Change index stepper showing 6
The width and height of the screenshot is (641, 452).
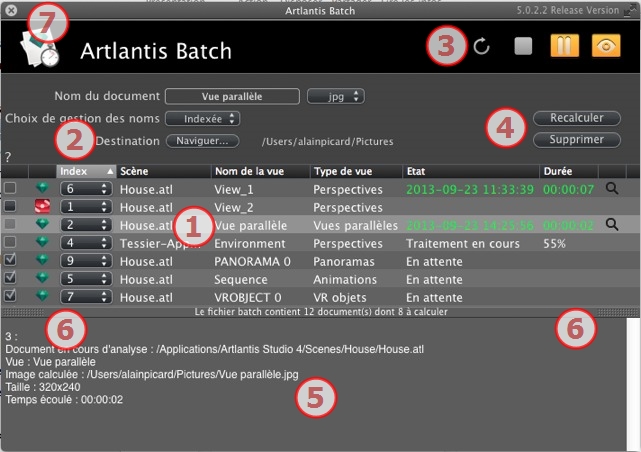click(86, 189)
